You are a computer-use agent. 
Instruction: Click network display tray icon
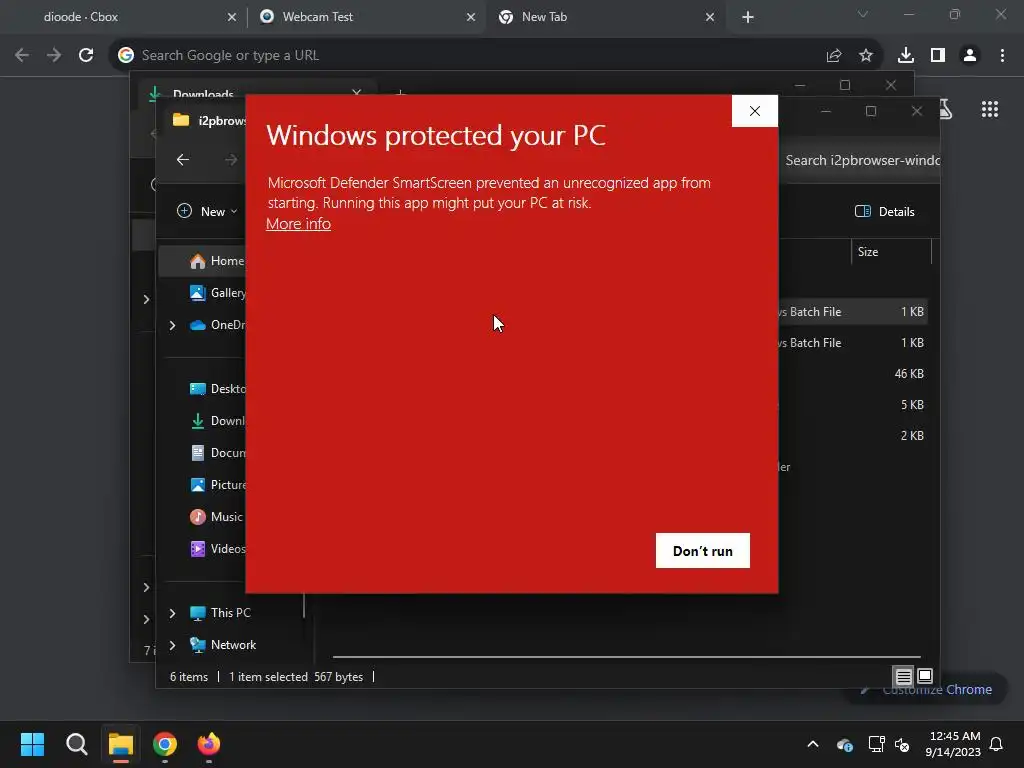point(876,744)
